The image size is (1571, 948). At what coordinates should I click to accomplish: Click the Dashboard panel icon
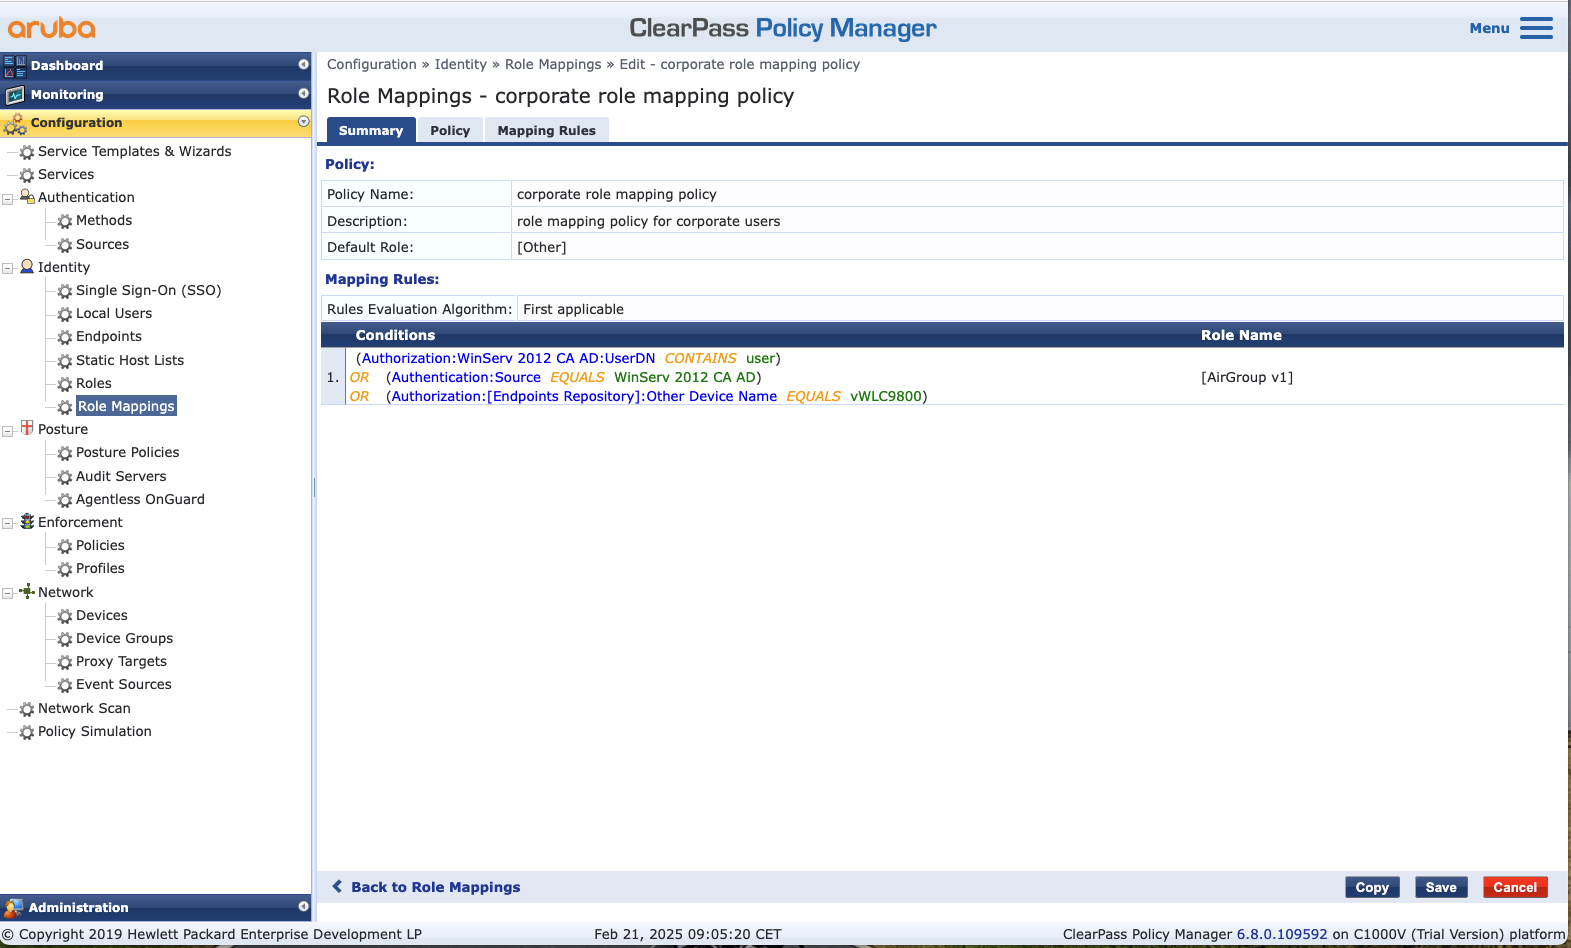click(14, 66)
